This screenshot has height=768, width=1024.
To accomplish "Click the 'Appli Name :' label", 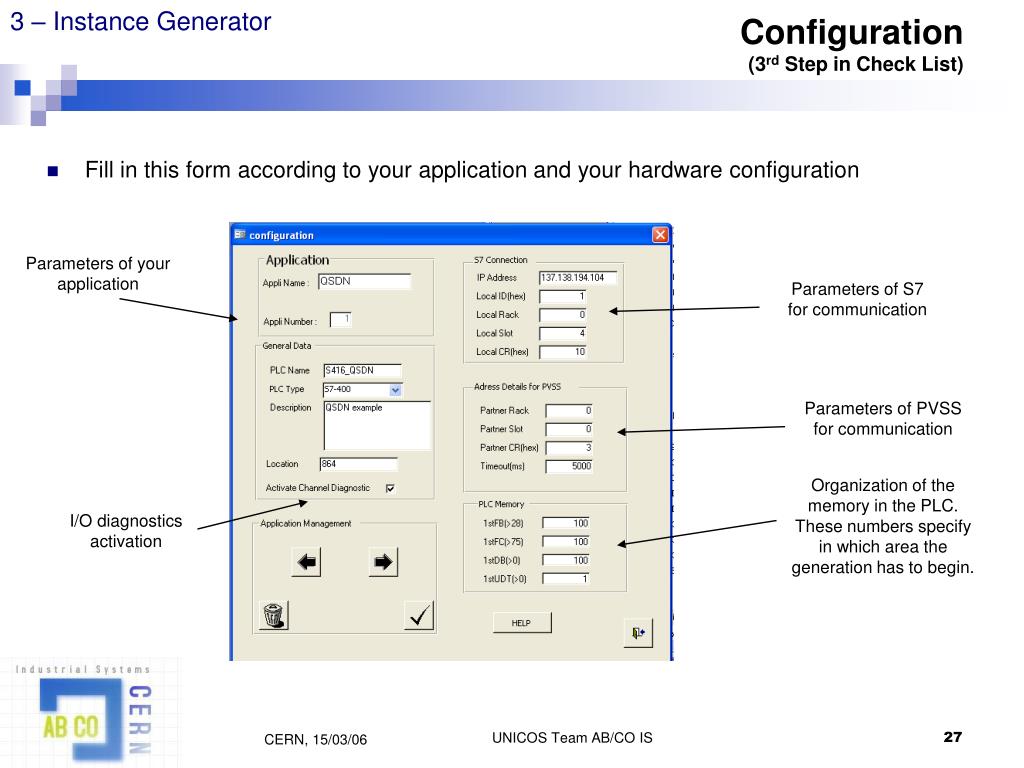I will (x=285, y=283).
